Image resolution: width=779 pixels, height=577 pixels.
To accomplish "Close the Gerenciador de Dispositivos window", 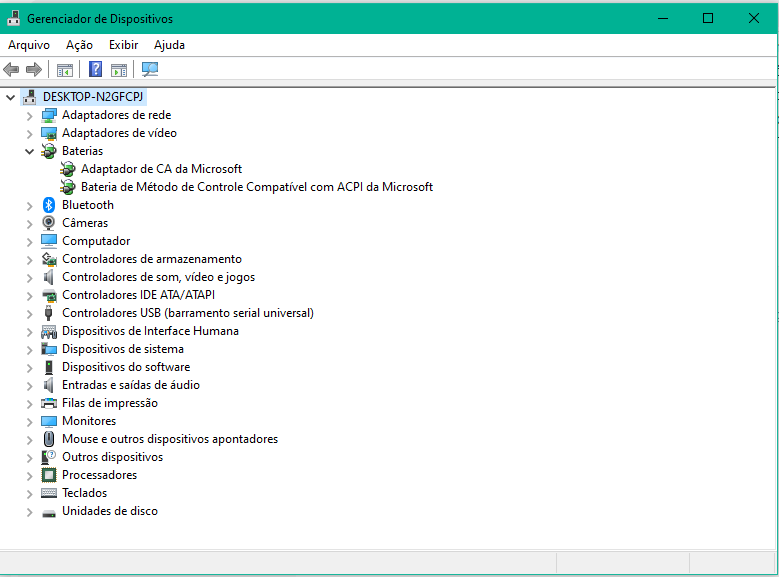I will tap(754, 18).
